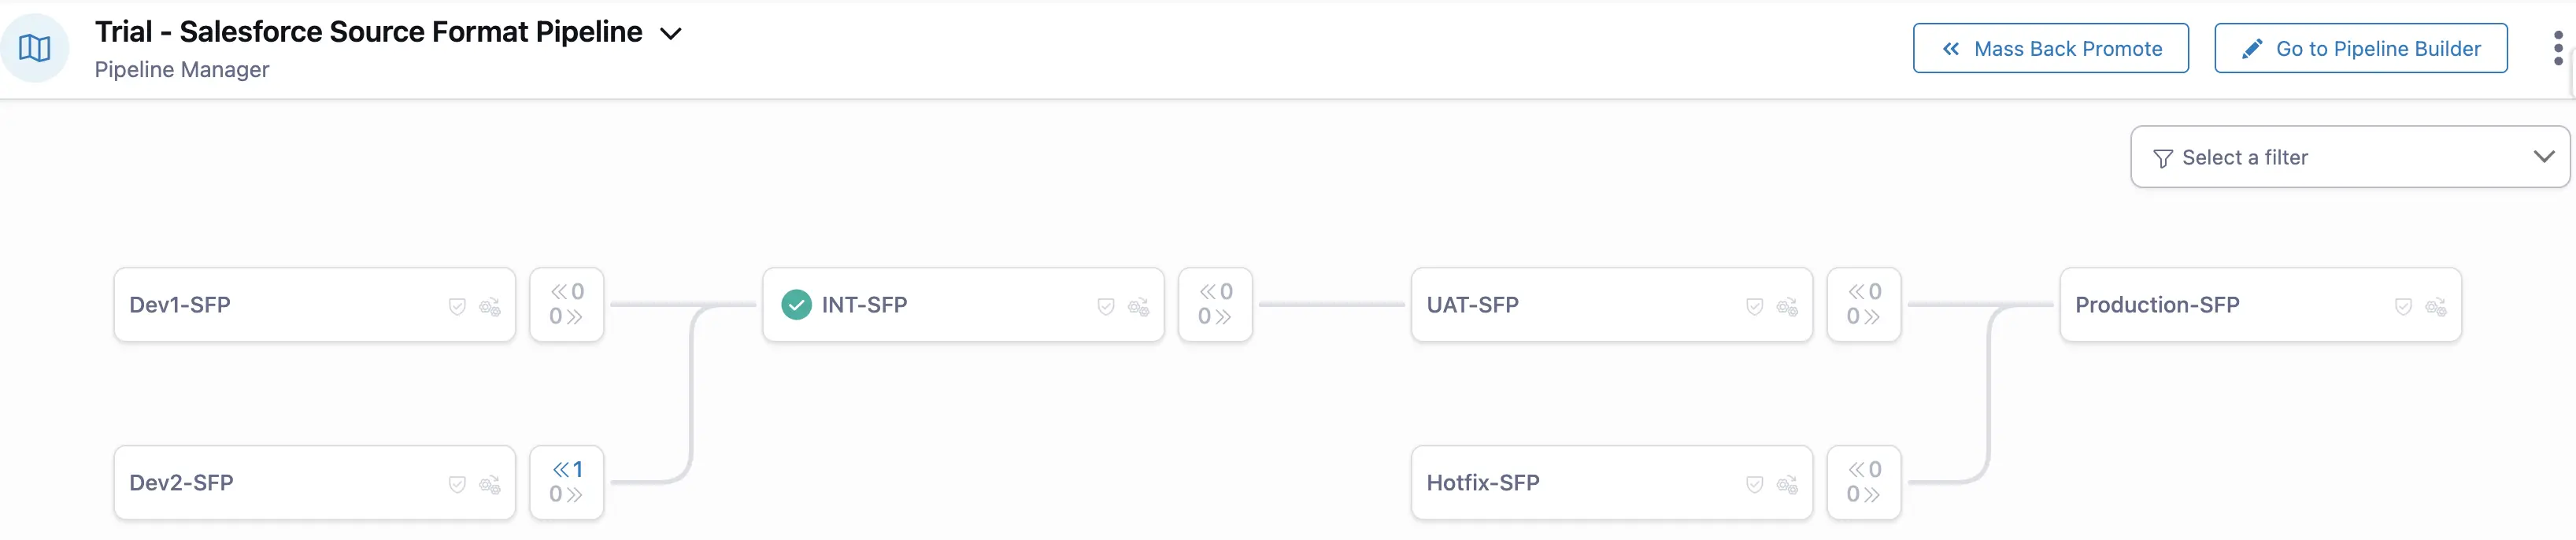
Task: Click the gears icon on UAT-SFP stage
Action: pyautogui.click(x=1787, y=307)
